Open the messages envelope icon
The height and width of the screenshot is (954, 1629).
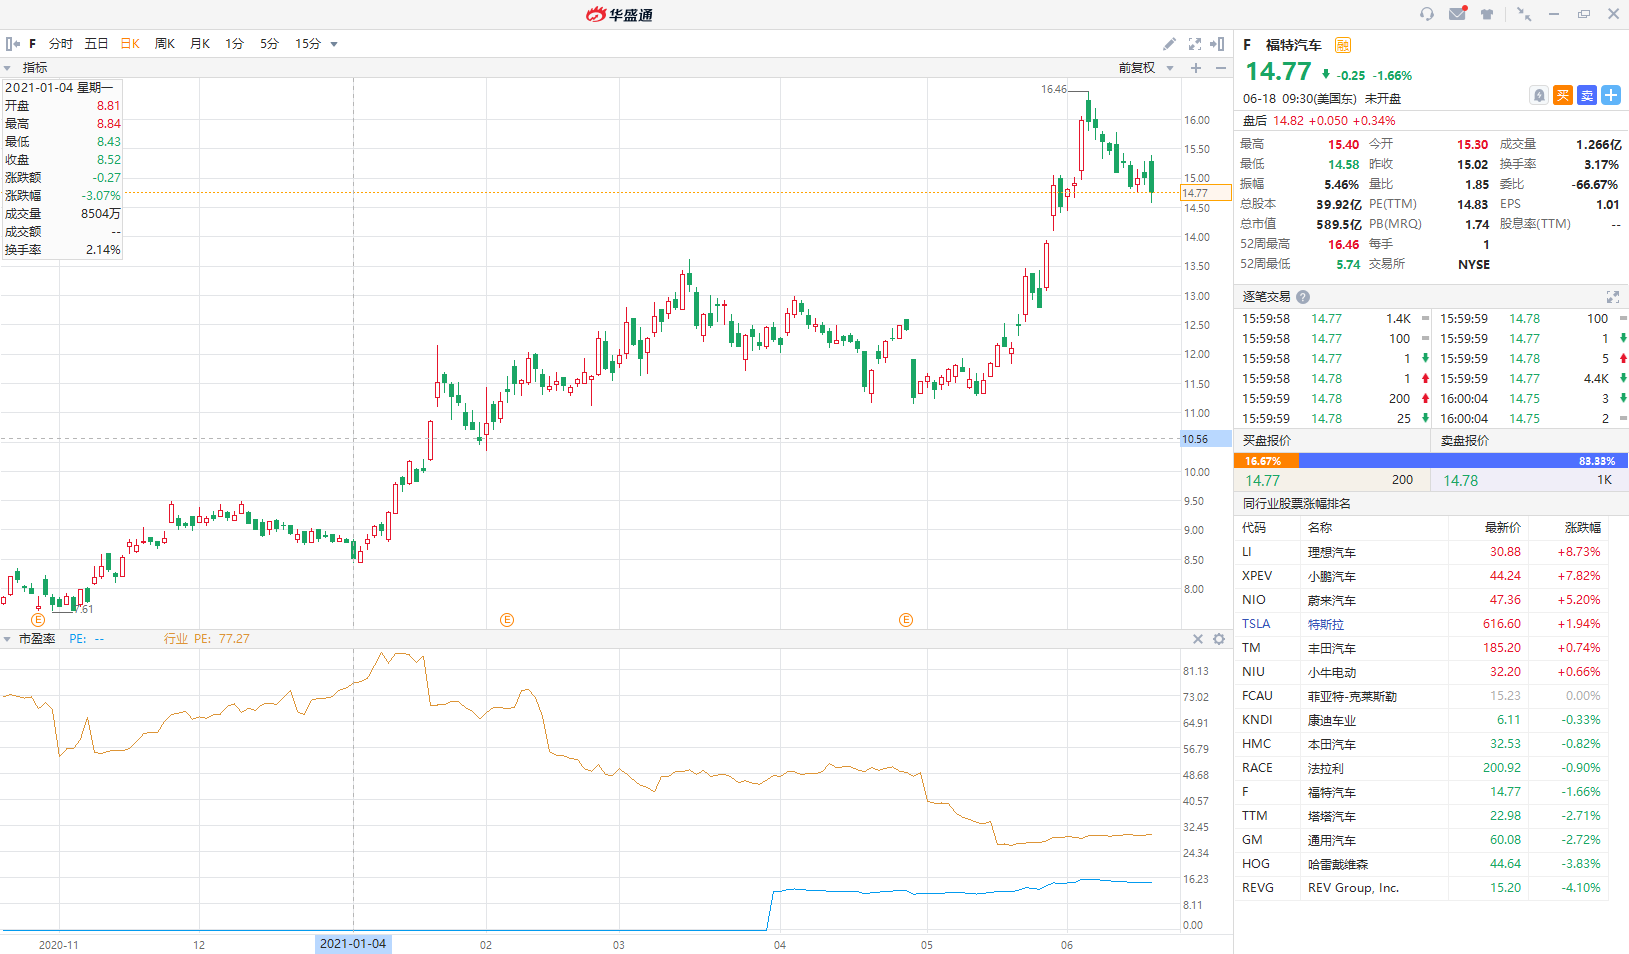1457,14
